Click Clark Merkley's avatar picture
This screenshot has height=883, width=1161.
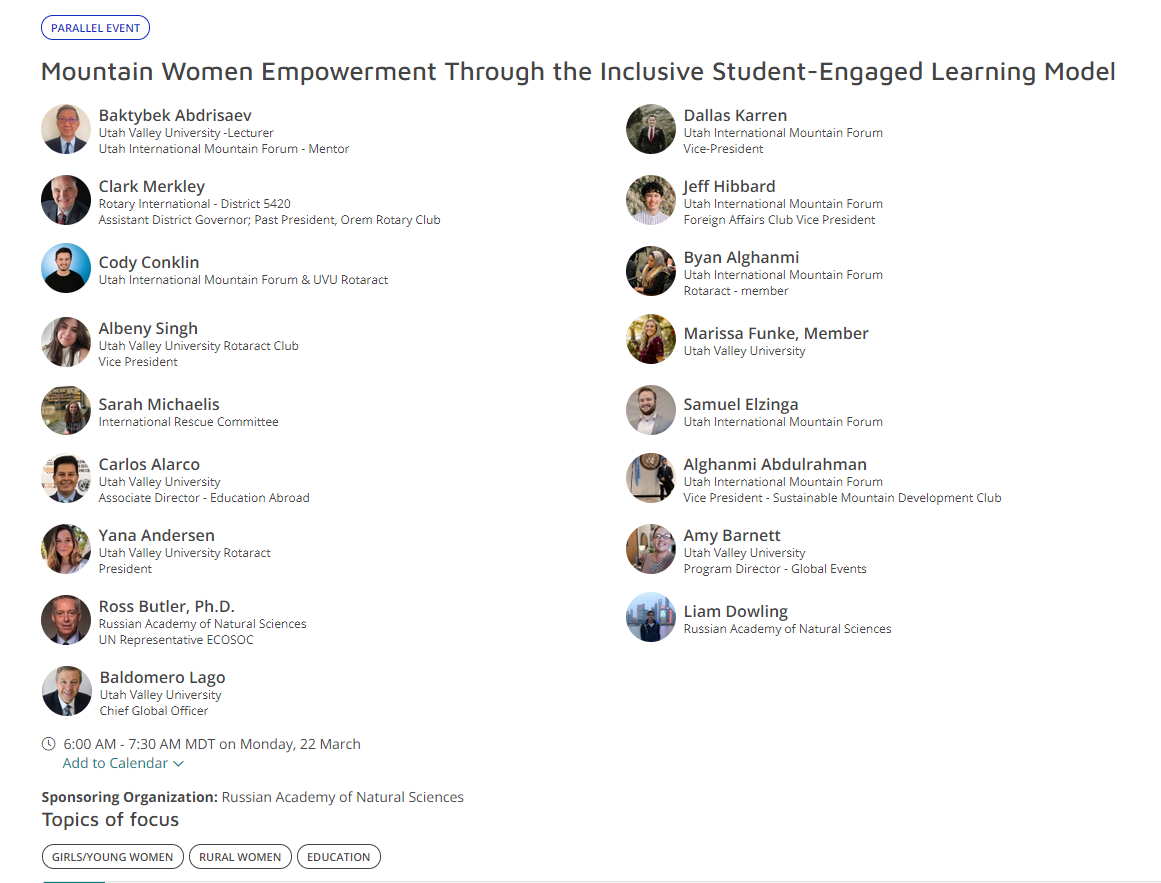[66, 200]
